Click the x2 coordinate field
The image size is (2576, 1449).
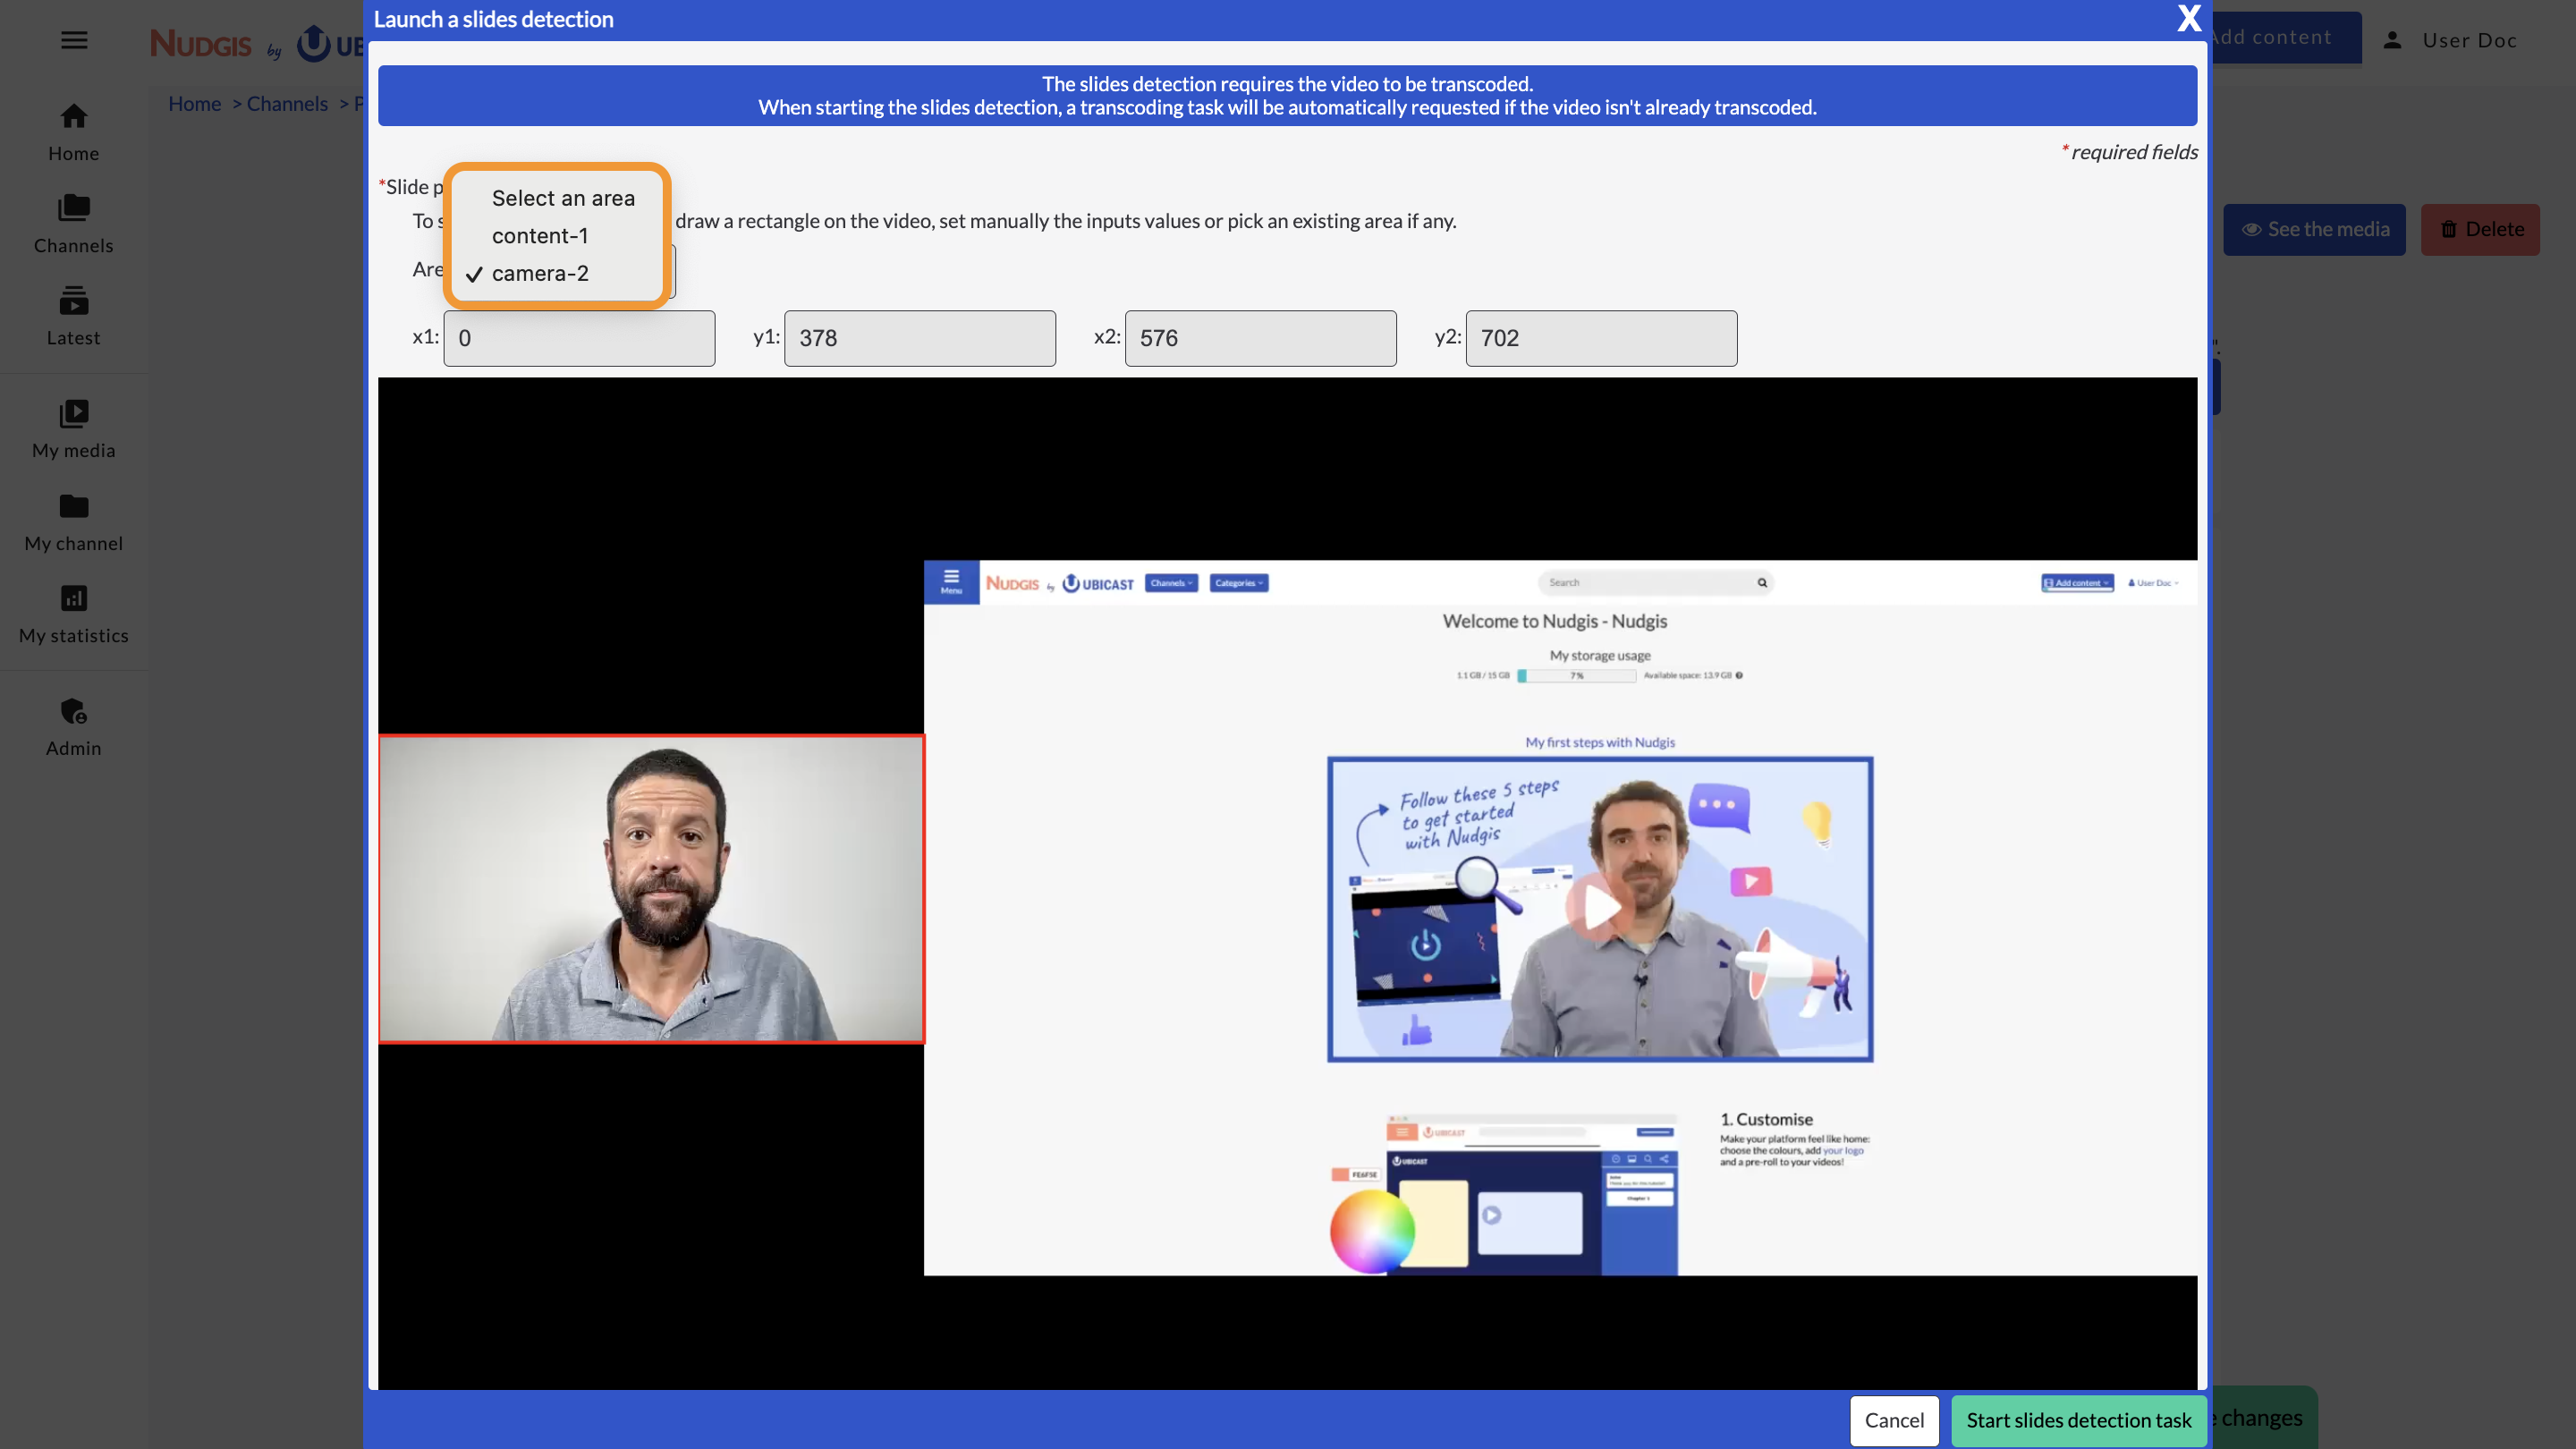point(1260,338)
